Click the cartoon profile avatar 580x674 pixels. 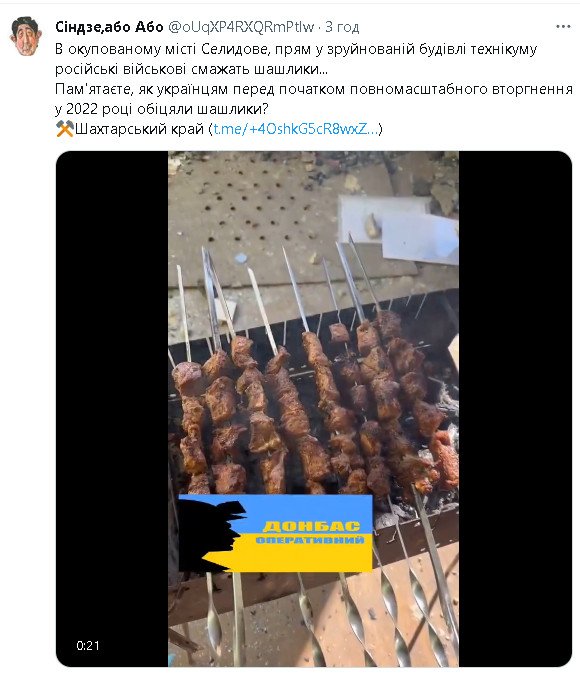pyautogui.click(x=25, y=37)
